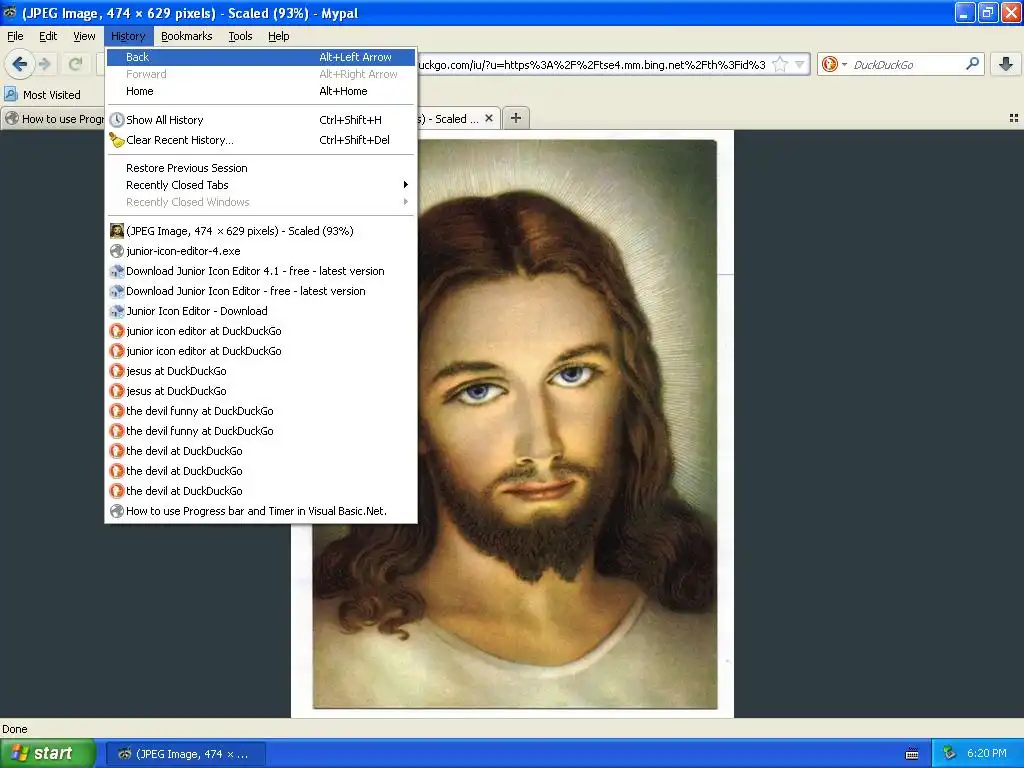Open second the devil funny at DuckDuckGo entry
The height and width of the screenshot is (768, 1024).
(x=261, y=431)
